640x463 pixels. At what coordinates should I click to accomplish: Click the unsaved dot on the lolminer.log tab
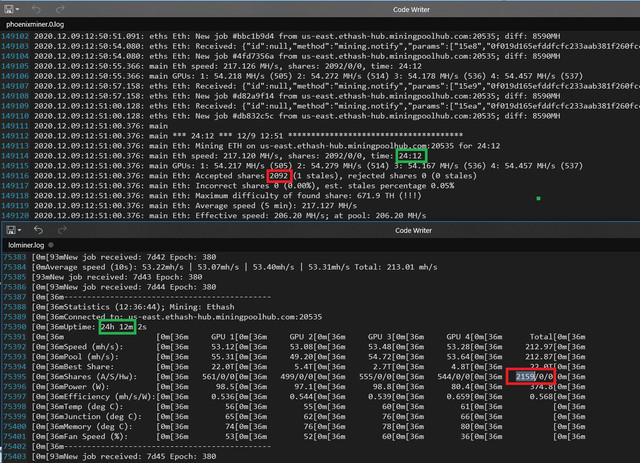[x=51, y=245]
